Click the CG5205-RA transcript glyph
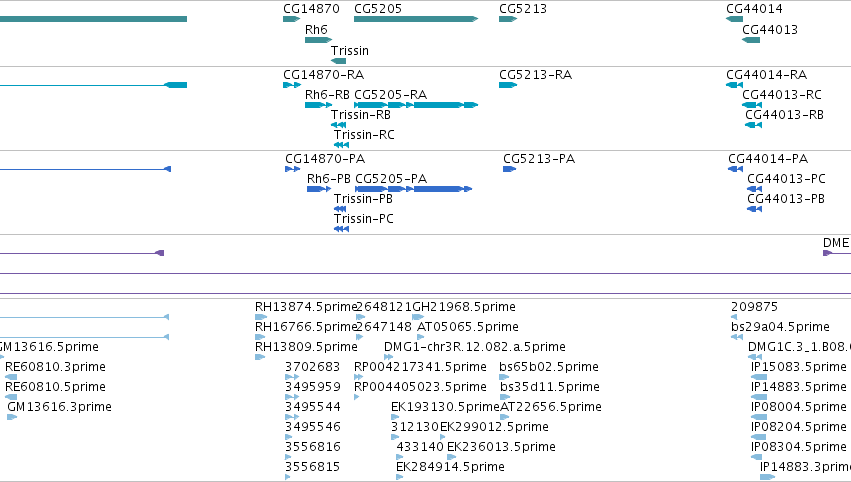The image size is (851, 482). pos(416,105)
